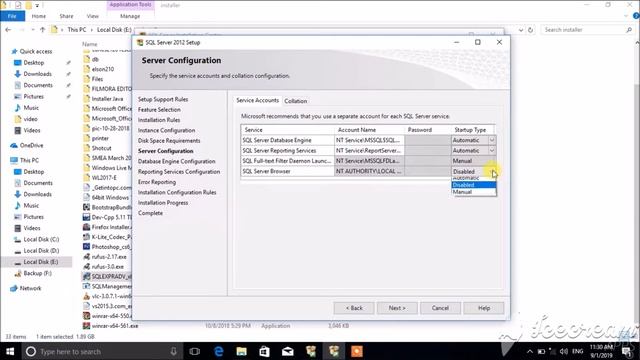Open Downloads under Quick access

tap(37, 74)
